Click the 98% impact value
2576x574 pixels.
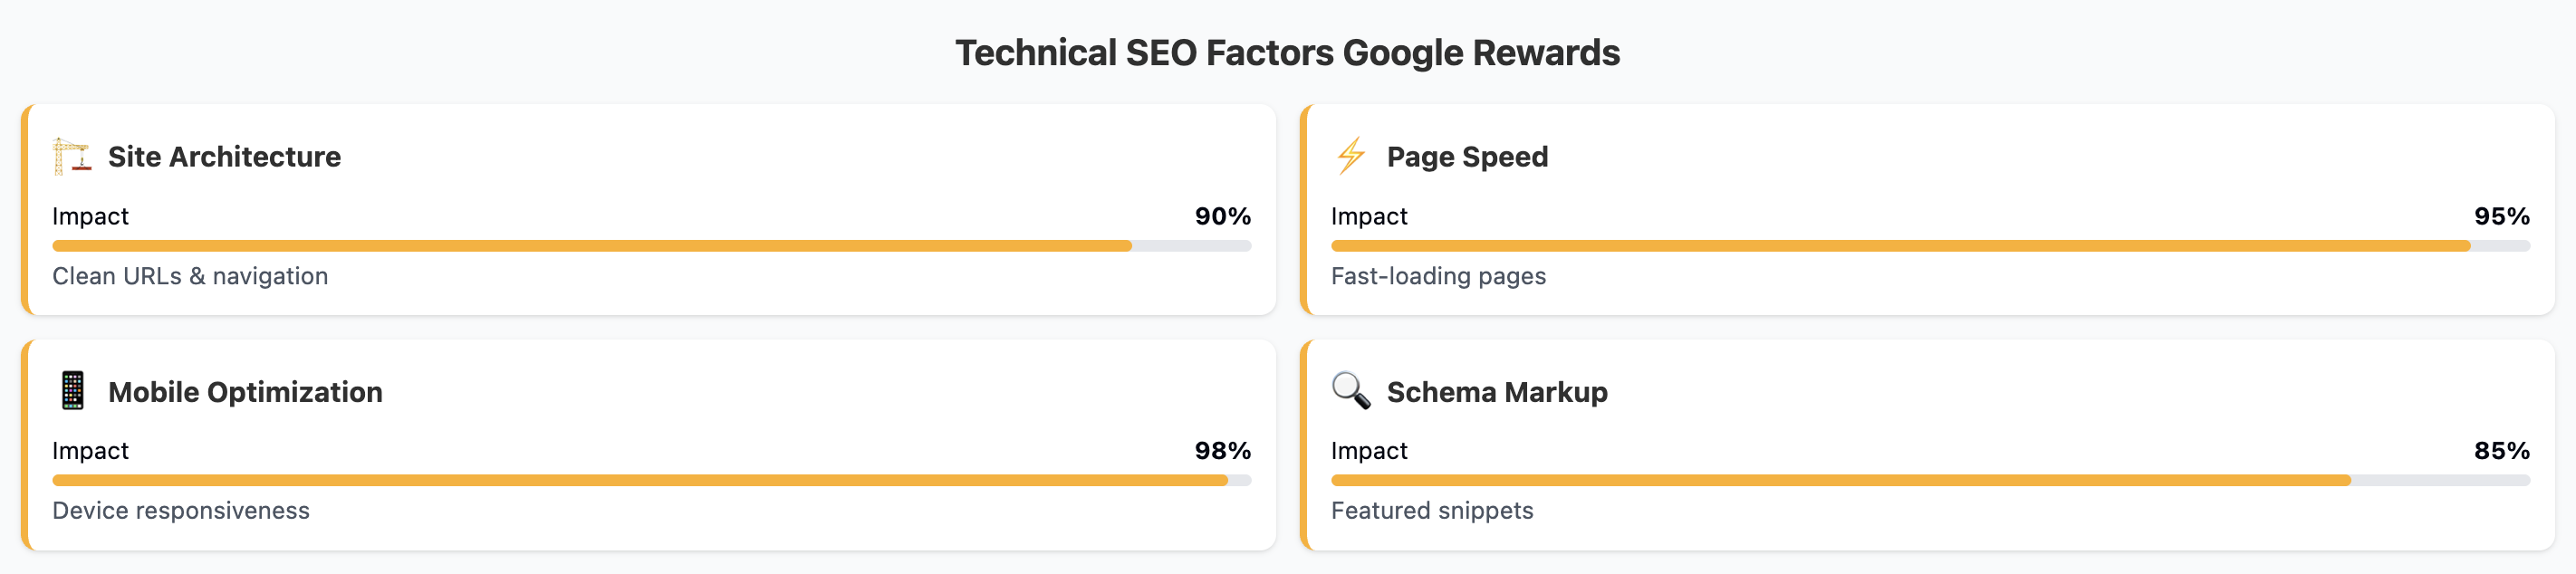(x=1222, y=451)
